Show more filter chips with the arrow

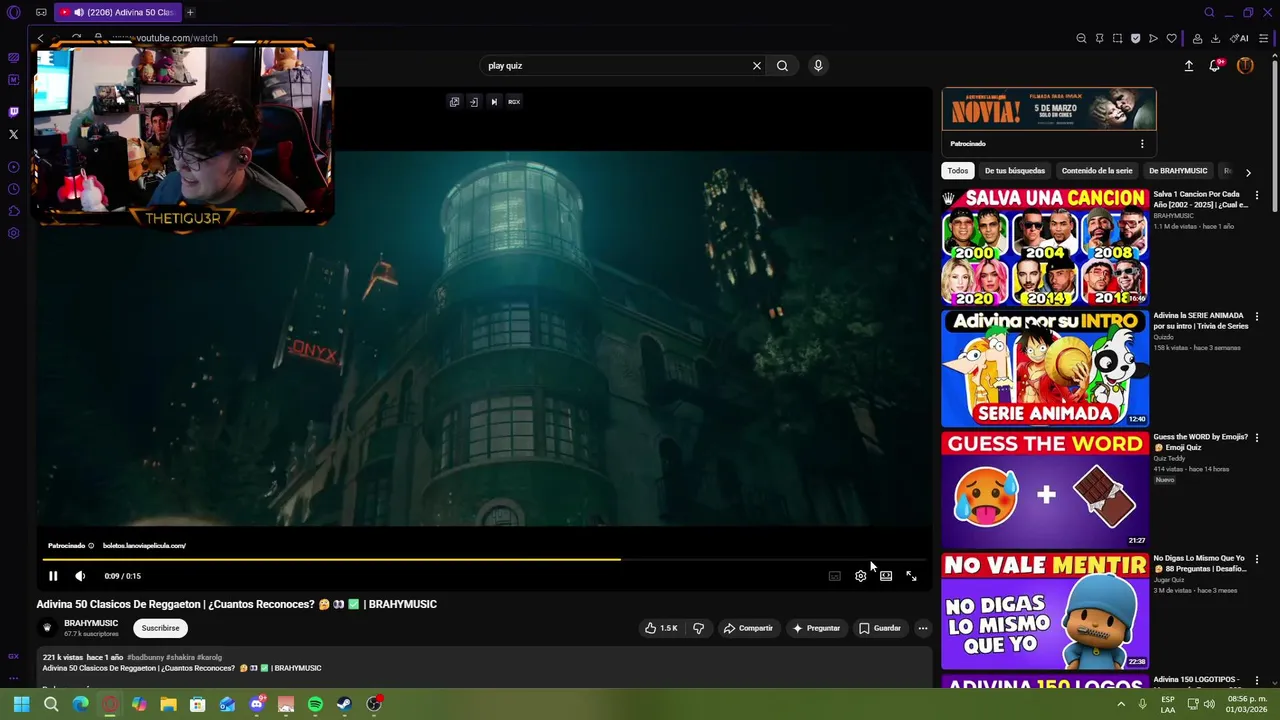(x=1248, y=172)
